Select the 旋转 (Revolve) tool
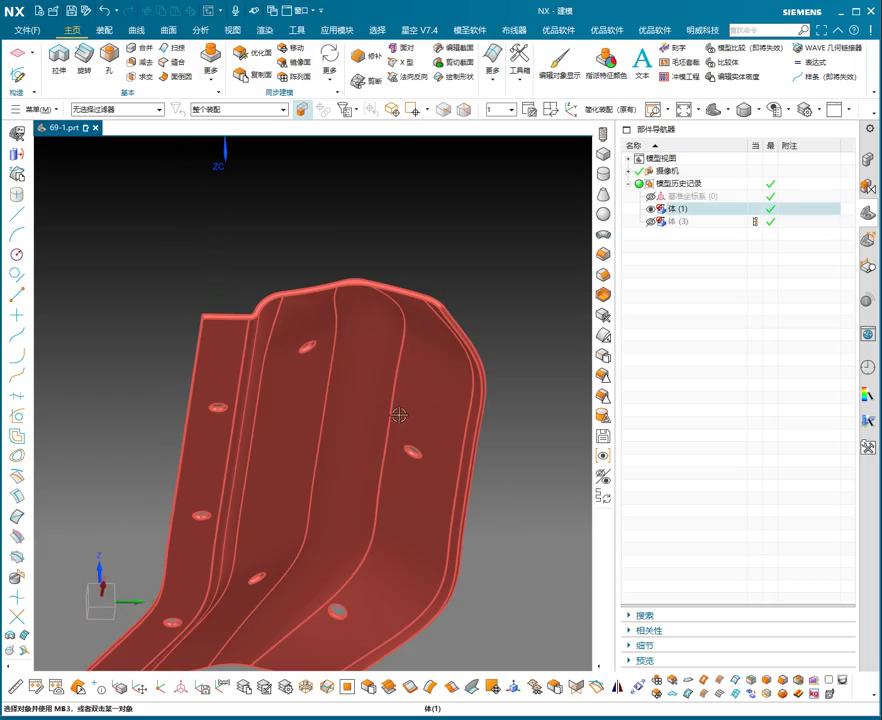The image size is (882, 720). click(84, 55)
